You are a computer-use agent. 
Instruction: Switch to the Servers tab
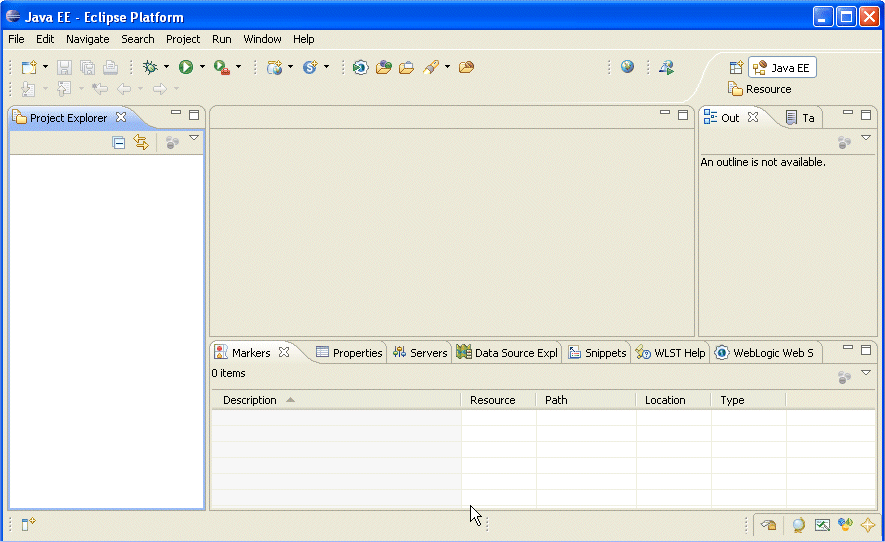420,353
